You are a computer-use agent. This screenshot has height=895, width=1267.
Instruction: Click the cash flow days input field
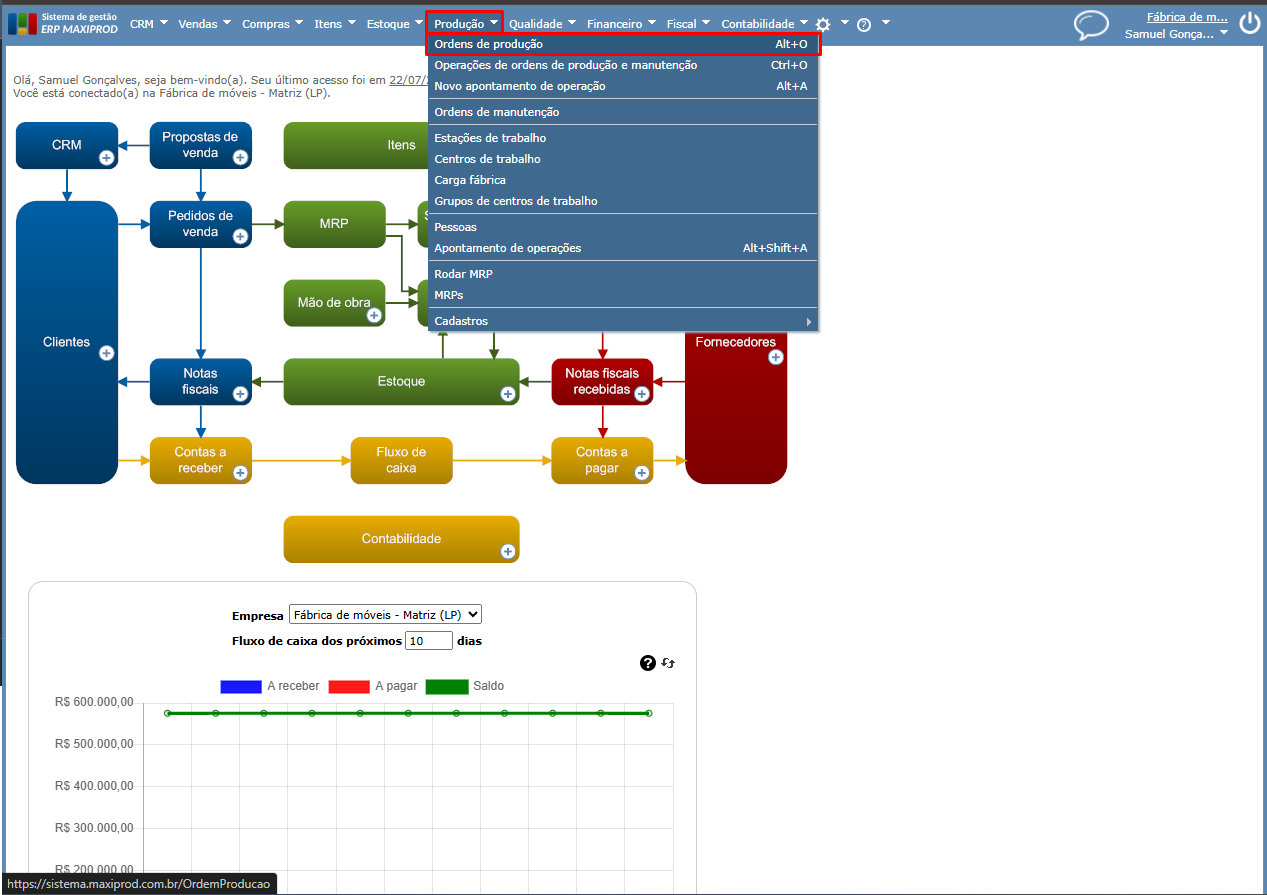tap(429, 641)
